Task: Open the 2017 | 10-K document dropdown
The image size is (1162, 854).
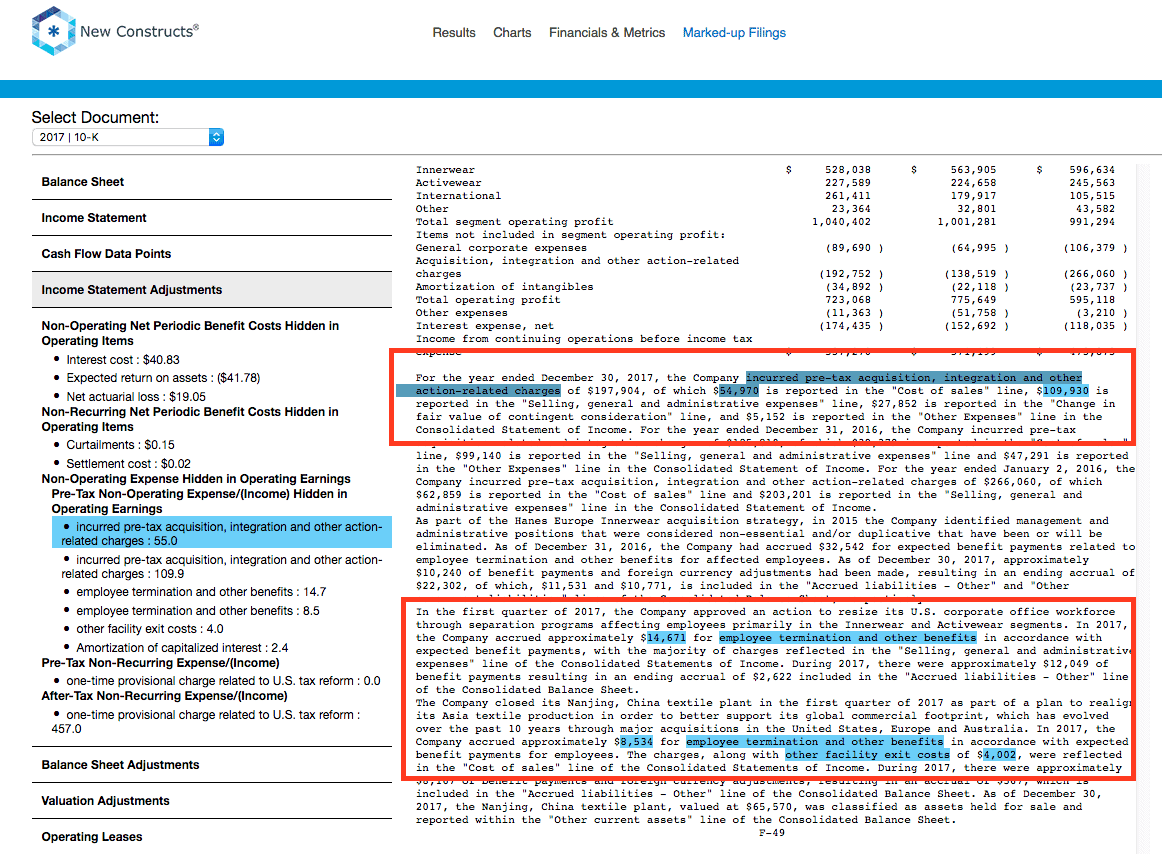Action: pyautogui.click(x=127, y=137)
